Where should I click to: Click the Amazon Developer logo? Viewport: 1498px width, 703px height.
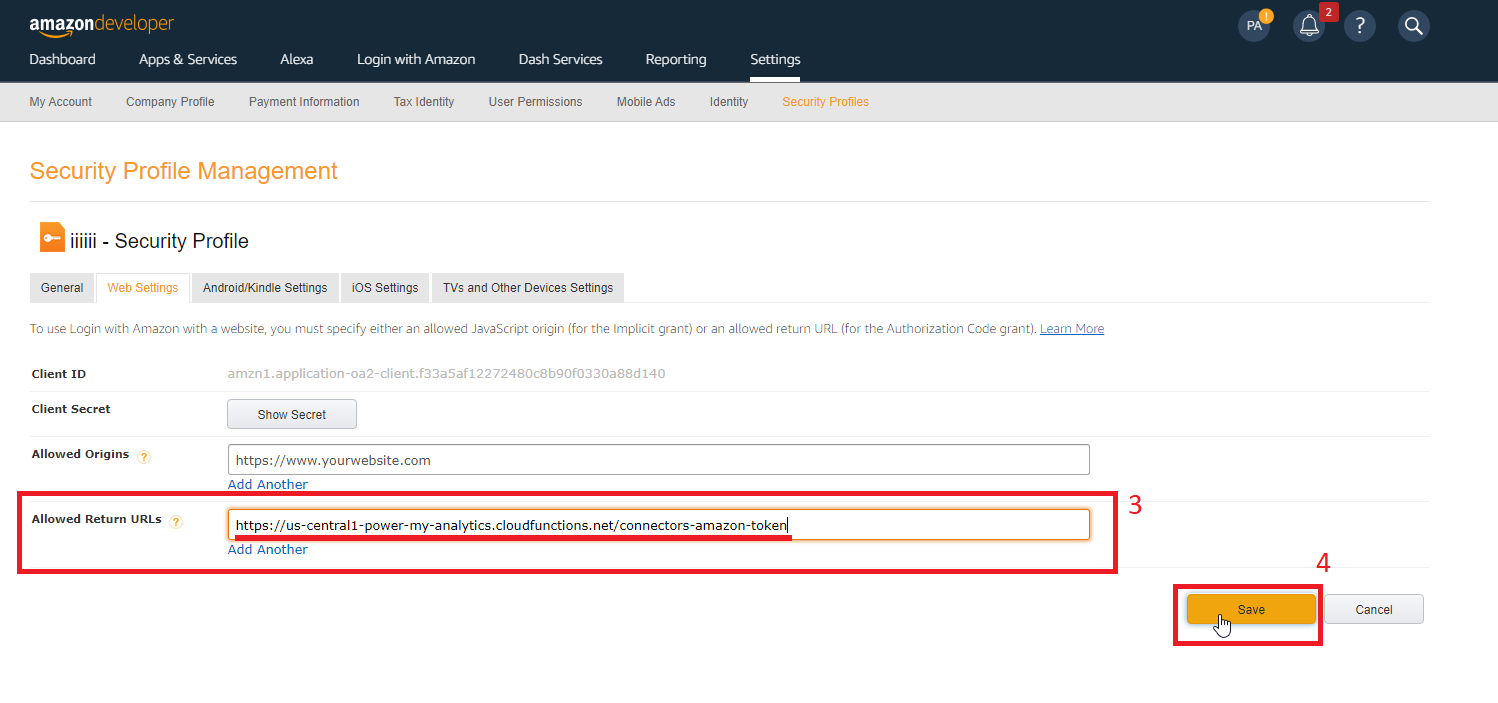(x=101, y=24)
